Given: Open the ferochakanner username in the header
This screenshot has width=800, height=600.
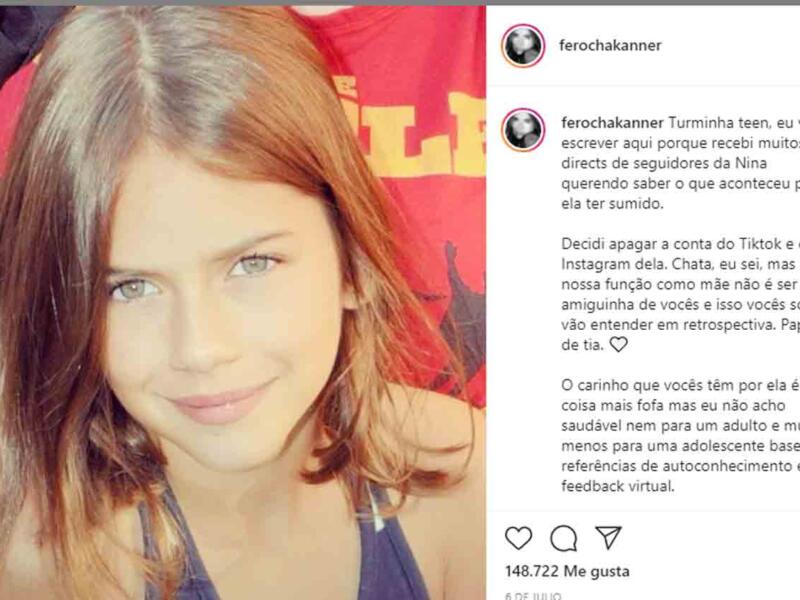Looking at the screenshot, I should pyautogui.click(x=610, y=45).
